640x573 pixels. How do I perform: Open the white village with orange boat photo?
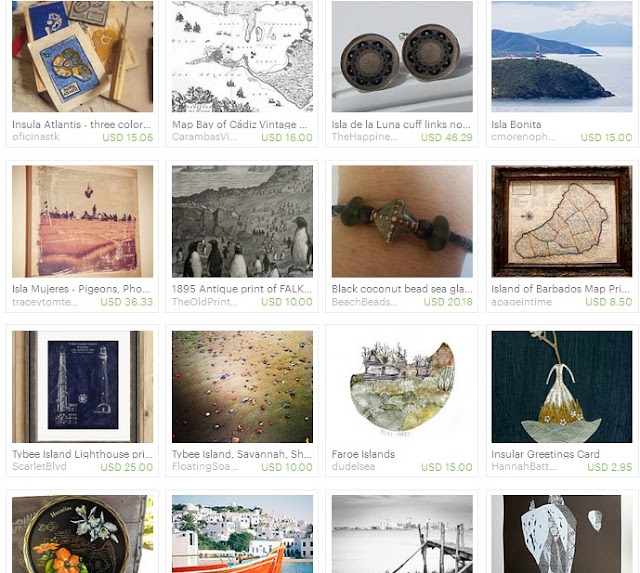click(x=242, y=534)
